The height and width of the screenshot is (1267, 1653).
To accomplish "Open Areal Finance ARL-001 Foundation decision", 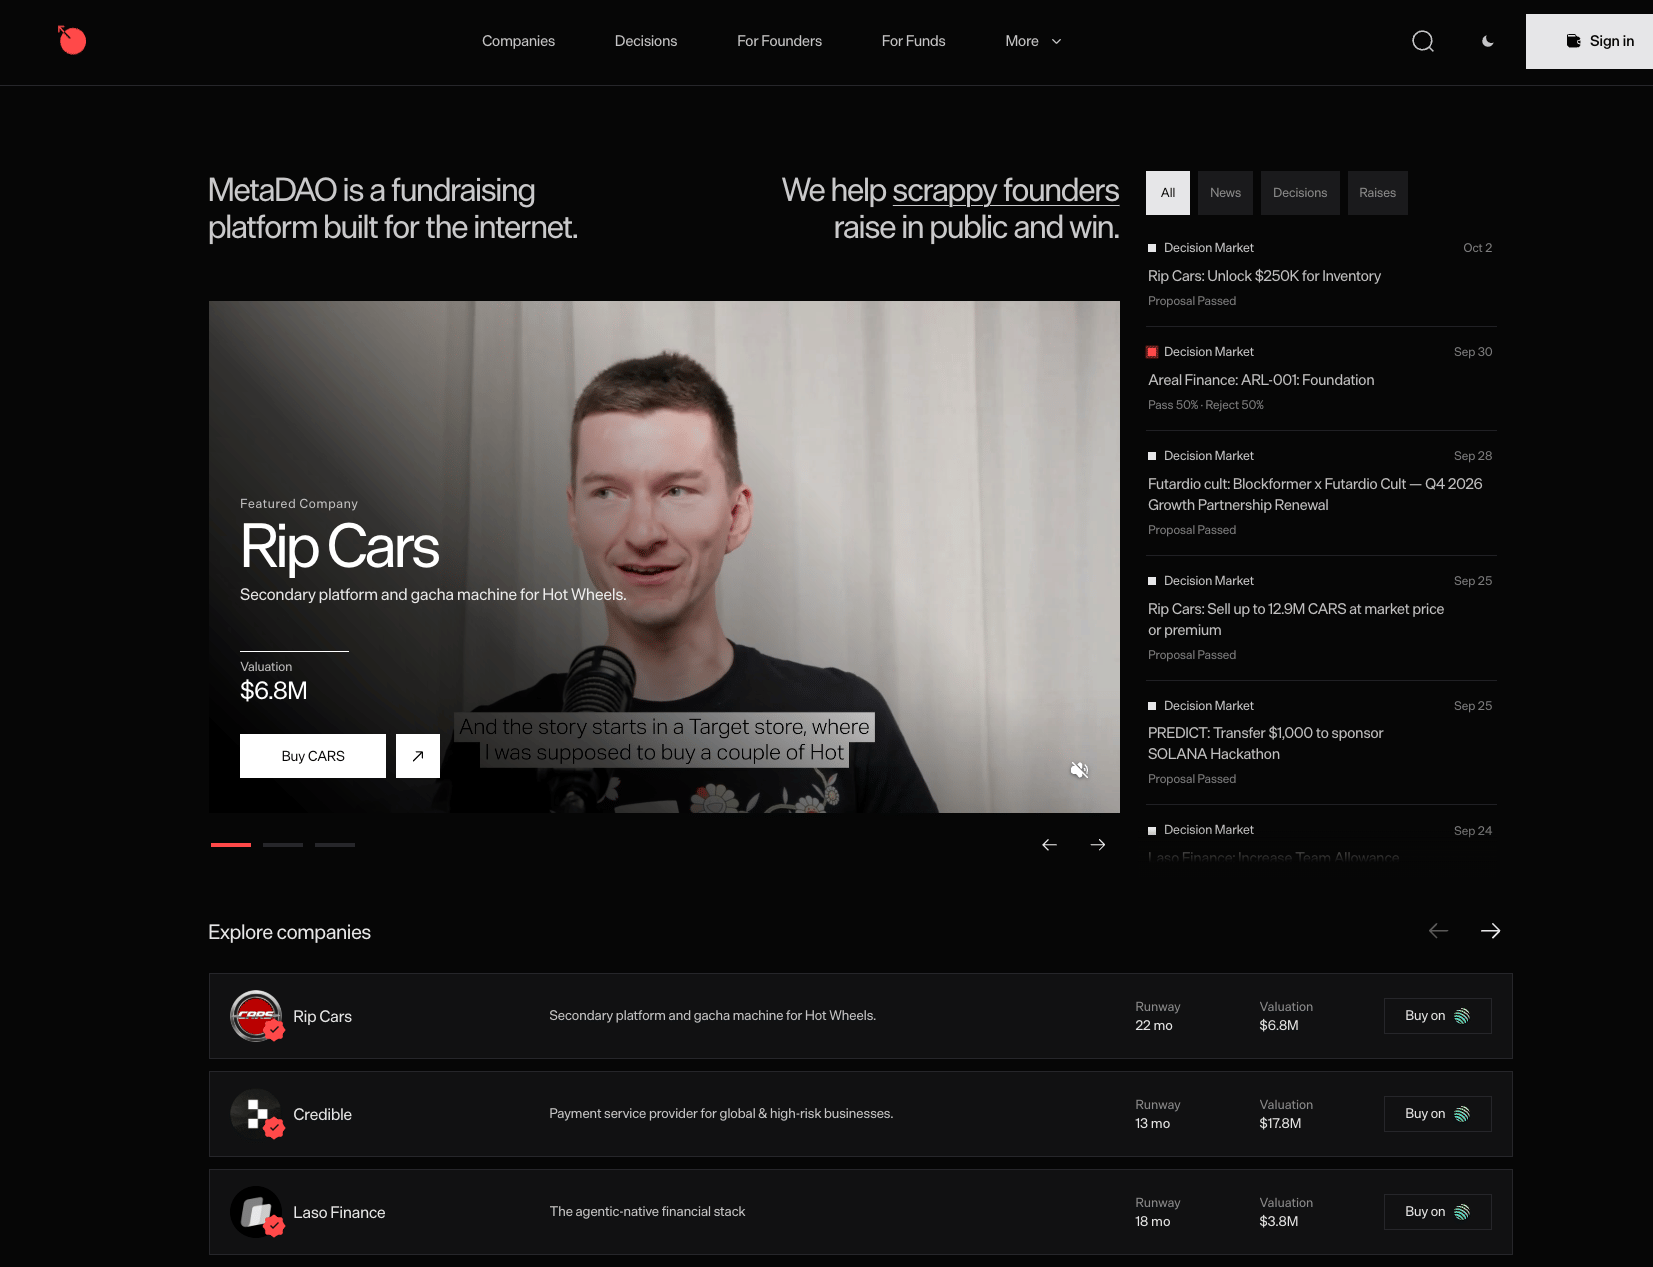I will (1261, 380).
